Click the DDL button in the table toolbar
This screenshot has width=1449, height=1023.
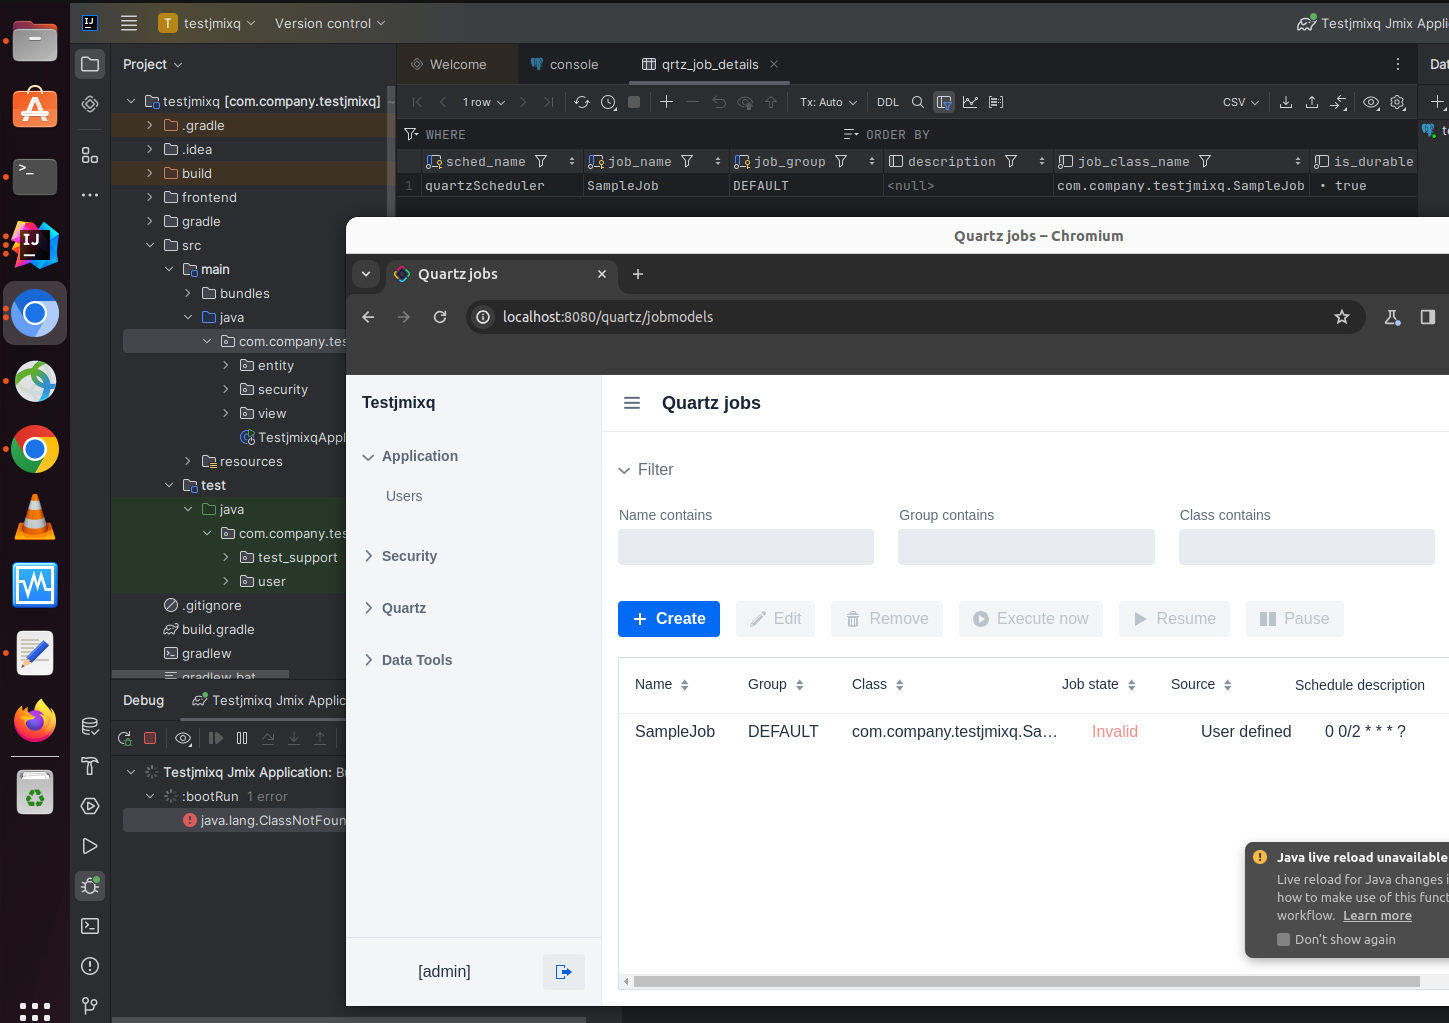click(888, 102)
